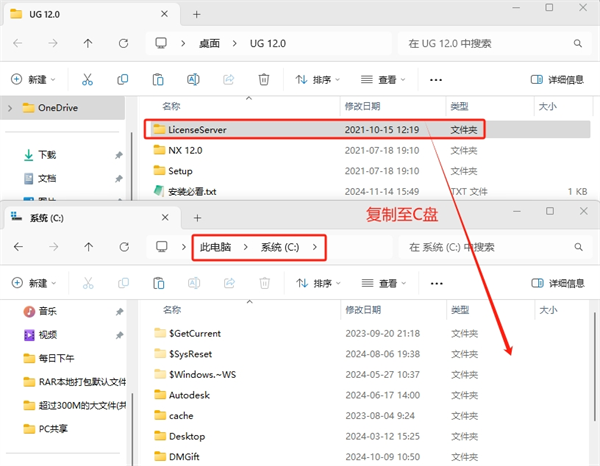Click the Paste icon in top toolbar

[158, 80]
